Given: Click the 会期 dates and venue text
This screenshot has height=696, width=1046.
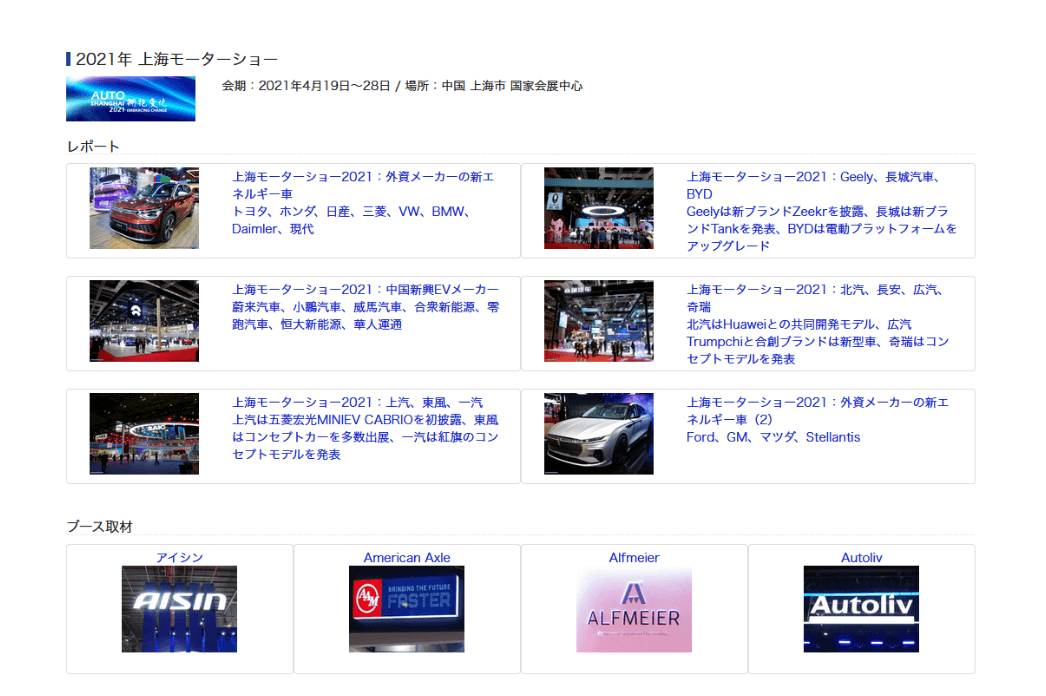Looking at the screenshot, I should 402,86.
